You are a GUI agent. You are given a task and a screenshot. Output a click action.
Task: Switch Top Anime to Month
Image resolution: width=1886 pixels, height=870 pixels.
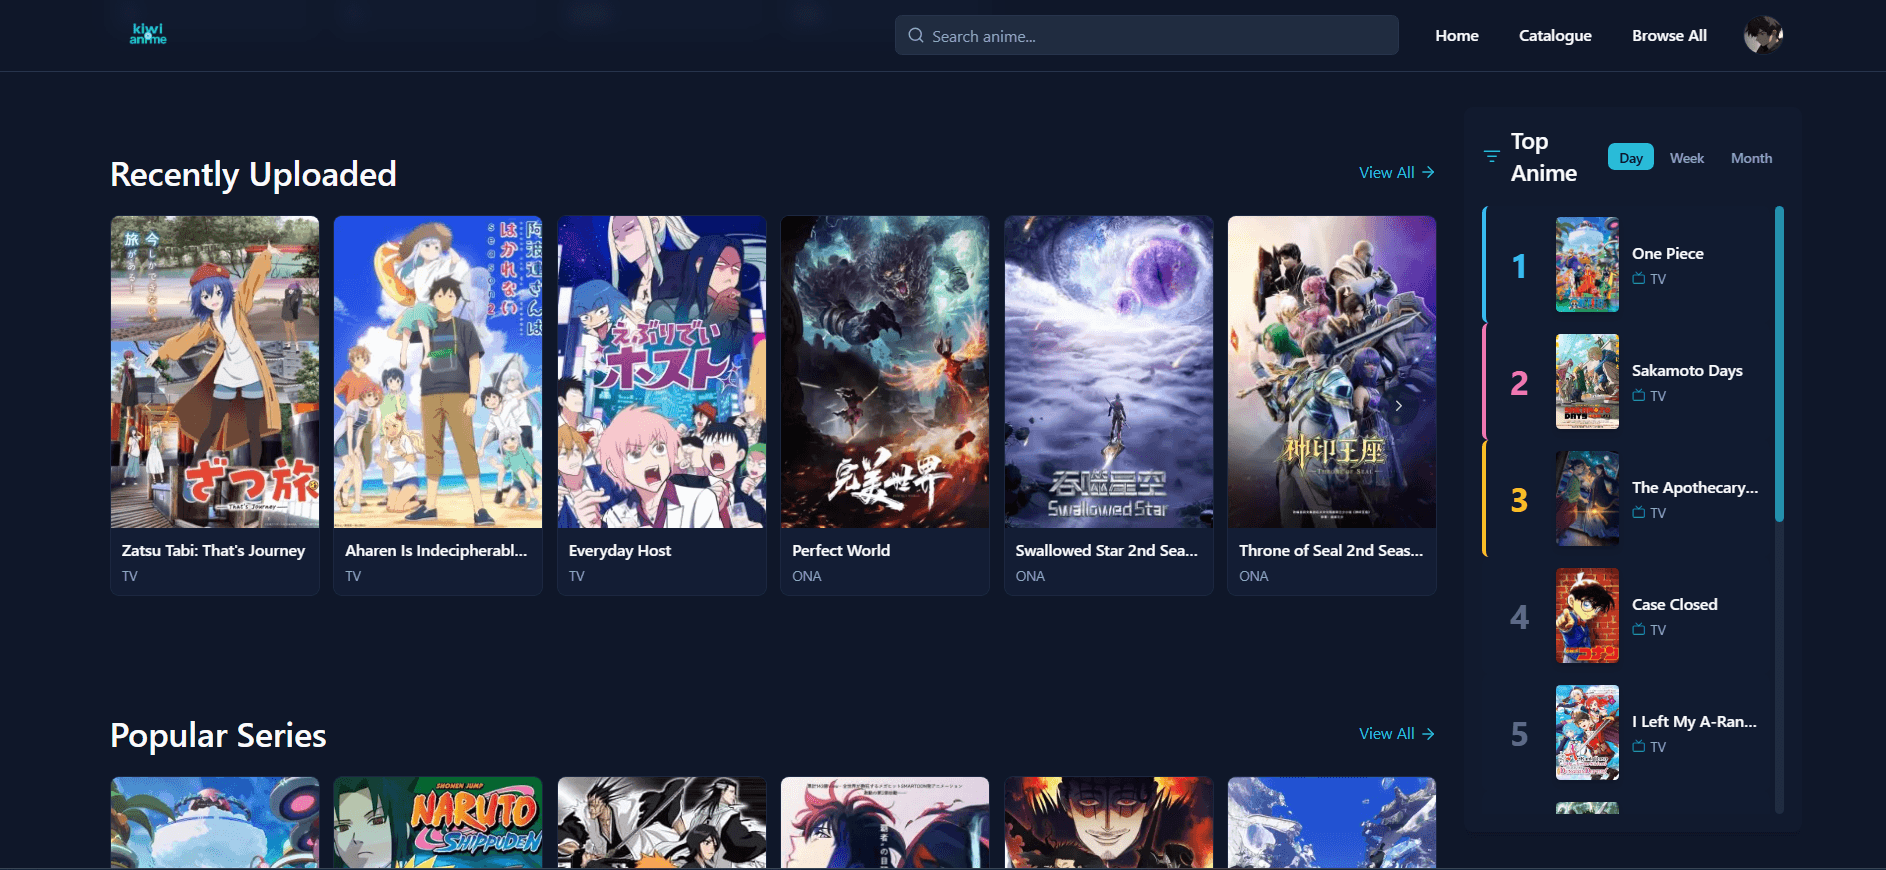(1751, 158)
